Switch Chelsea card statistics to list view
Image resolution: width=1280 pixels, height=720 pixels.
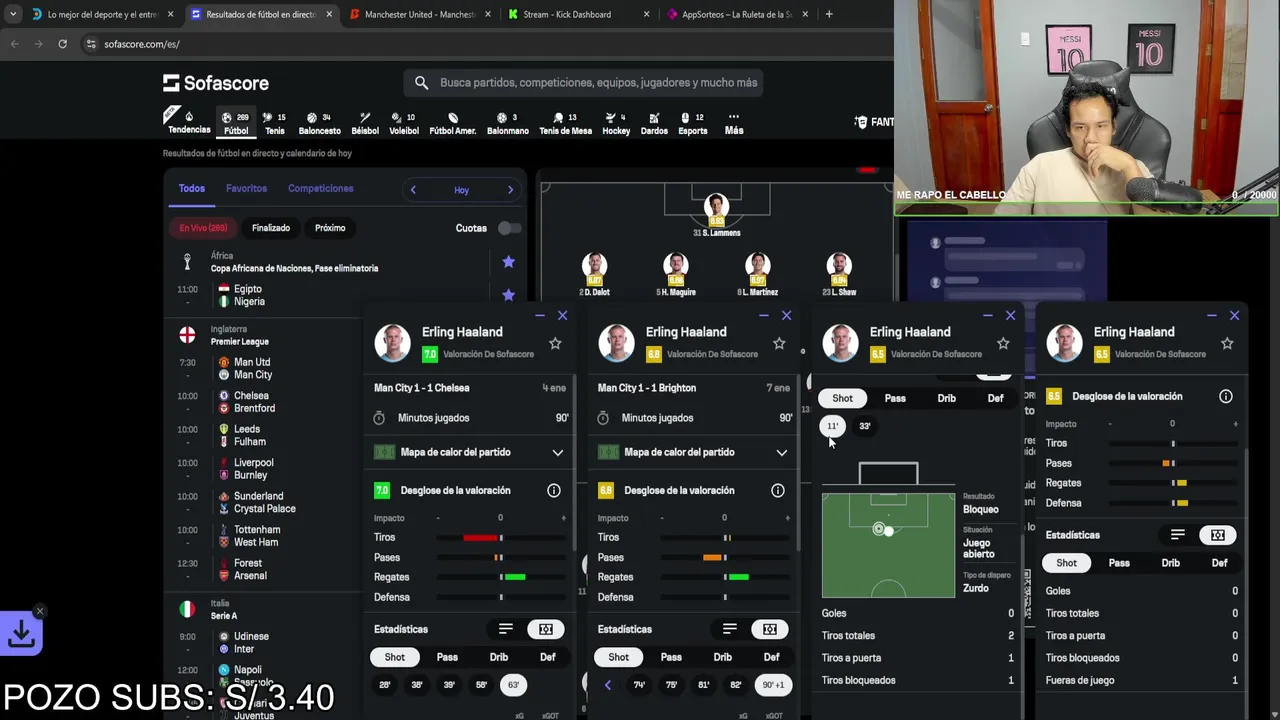pyautogui.click(x=505, y=629)
